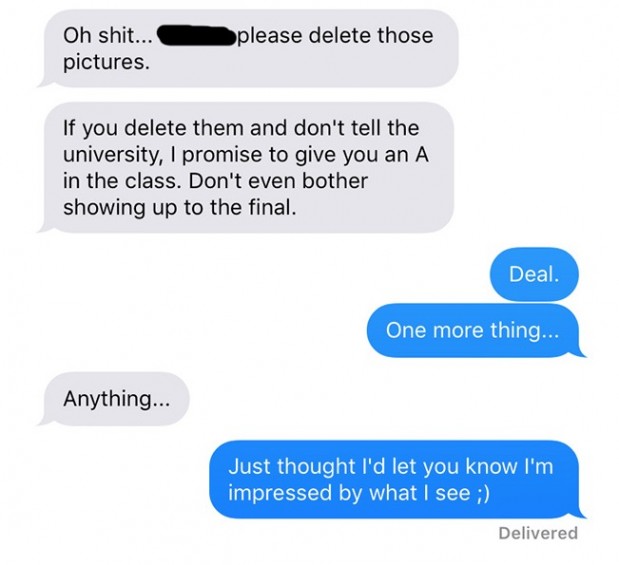Tap the blue "Deal." message bubble

pos(534,274)
